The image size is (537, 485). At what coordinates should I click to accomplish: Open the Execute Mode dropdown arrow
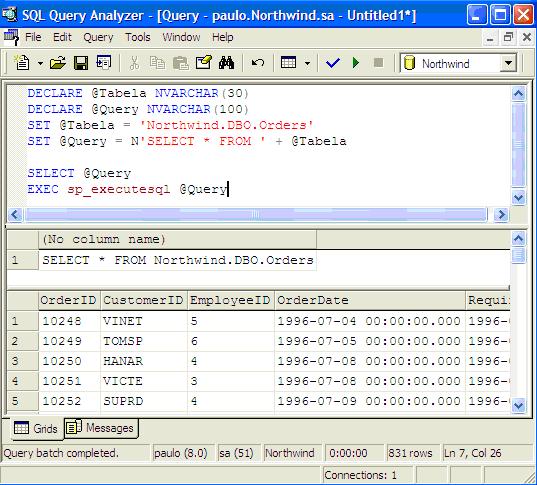click(x=307, y=63)
